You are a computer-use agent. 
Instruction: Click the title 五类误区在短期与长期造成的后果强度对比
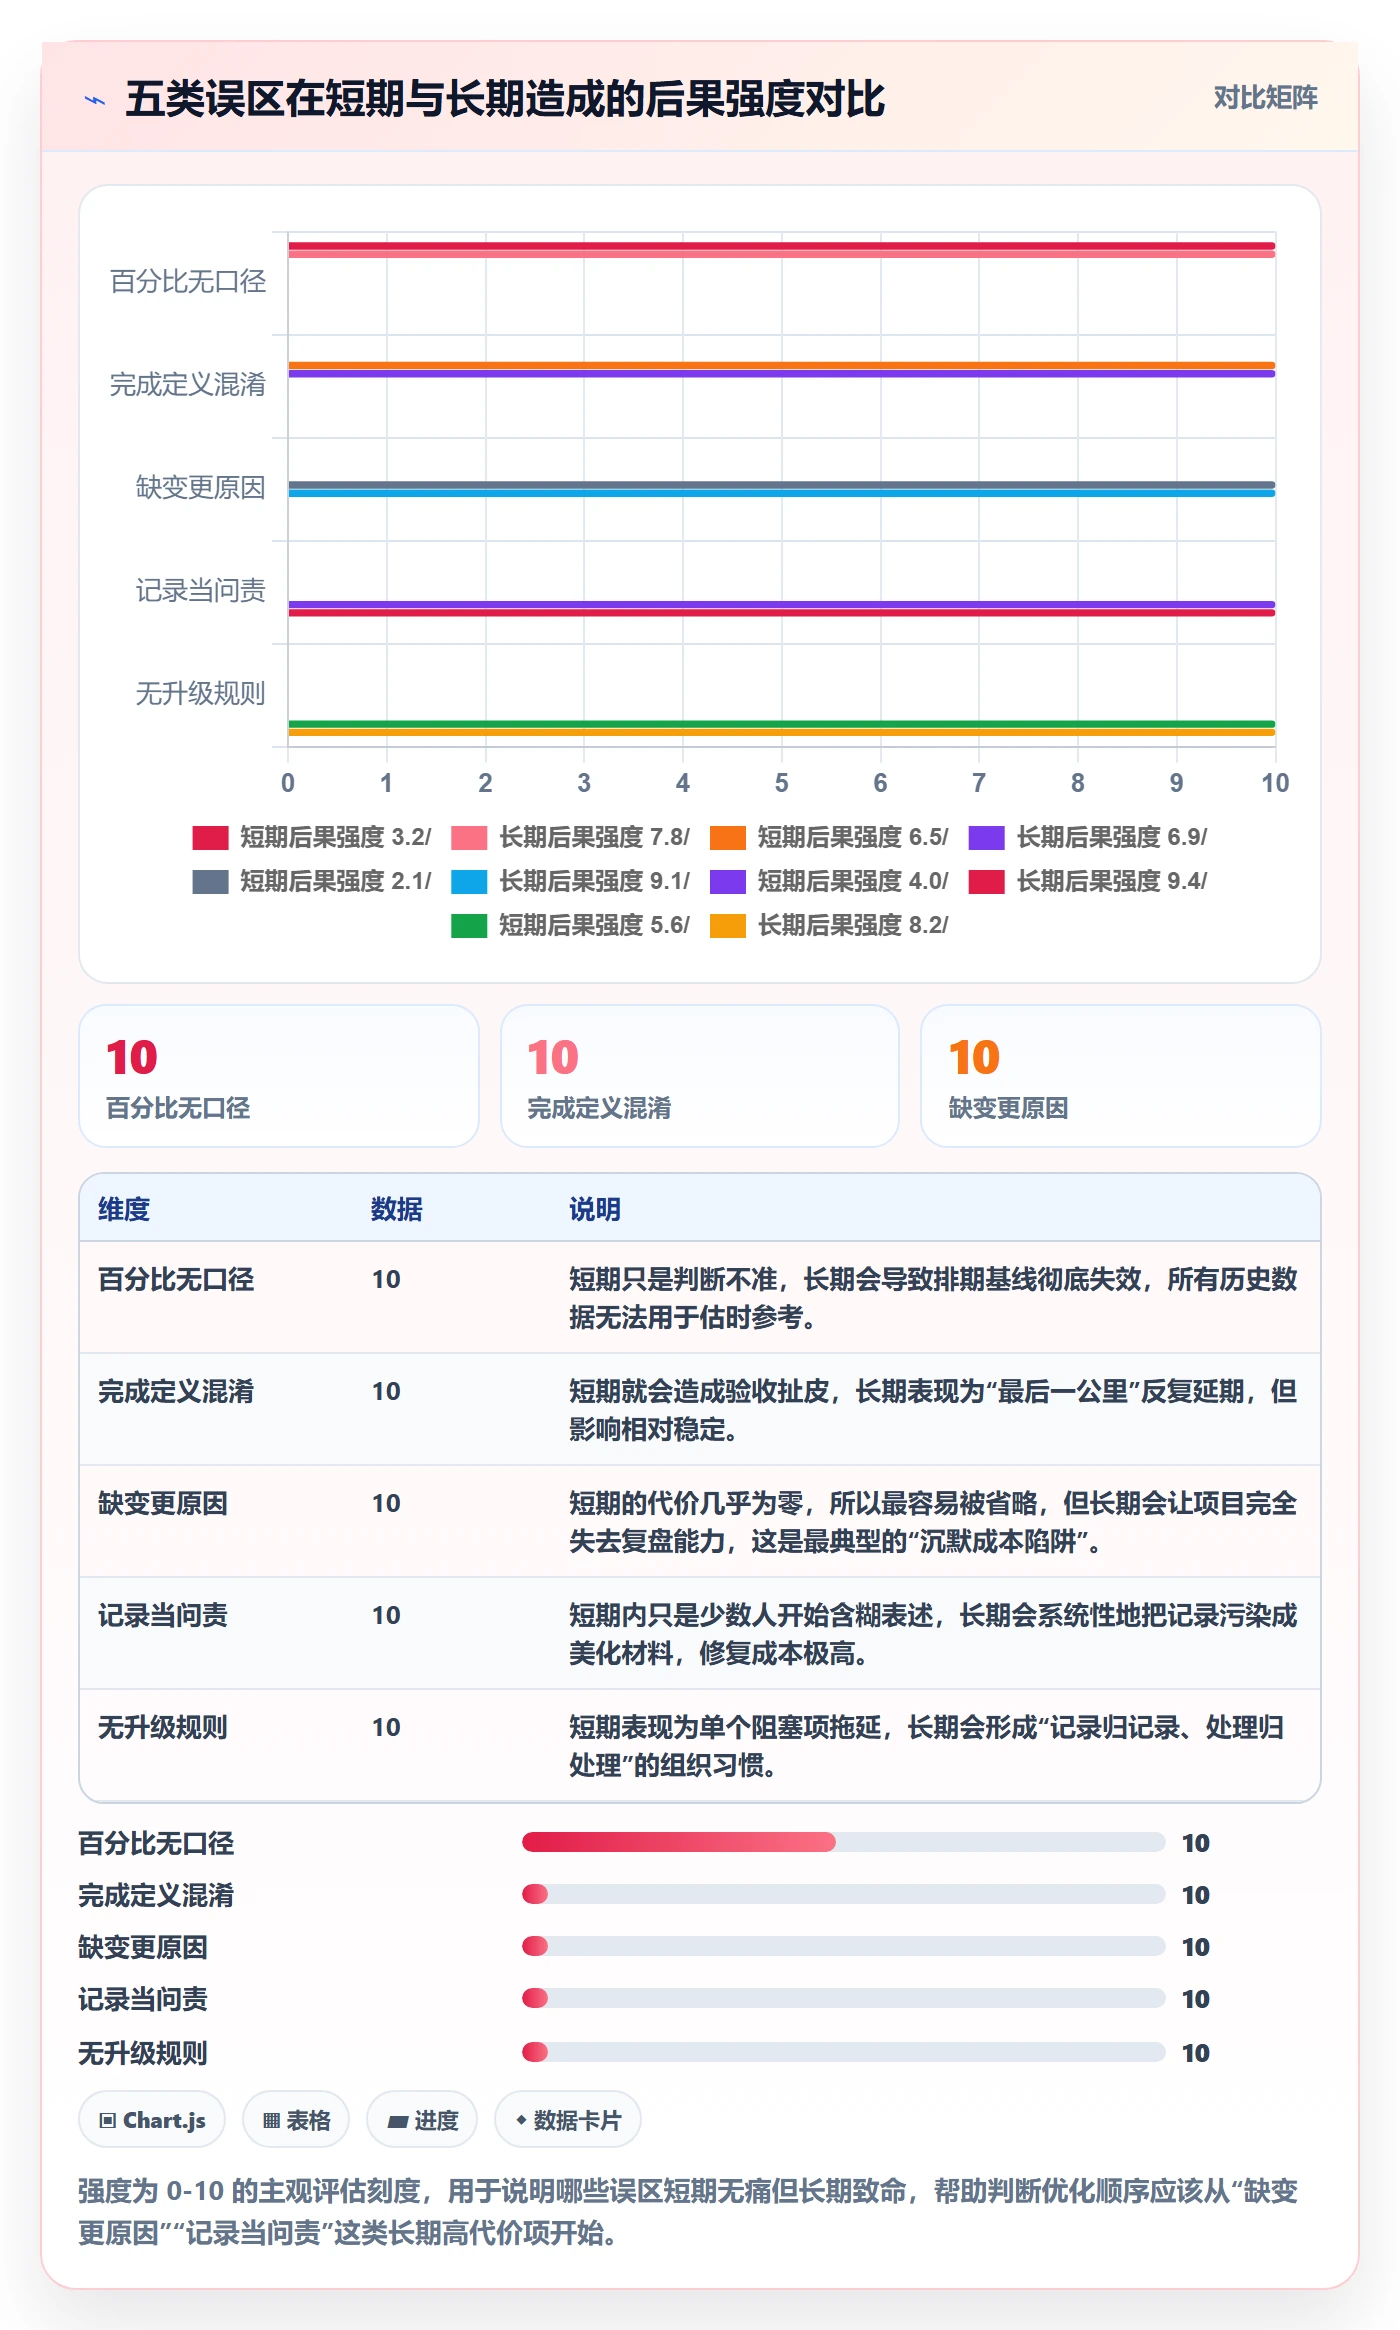[x=505, y=99]
